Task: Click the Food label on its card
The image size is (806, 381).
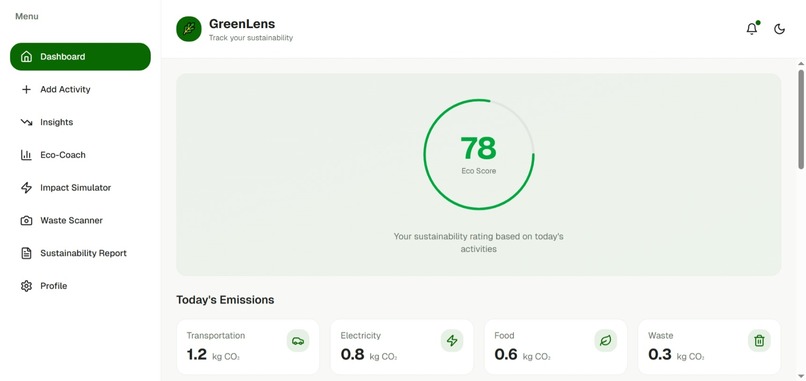Action: tap(504, 336)
